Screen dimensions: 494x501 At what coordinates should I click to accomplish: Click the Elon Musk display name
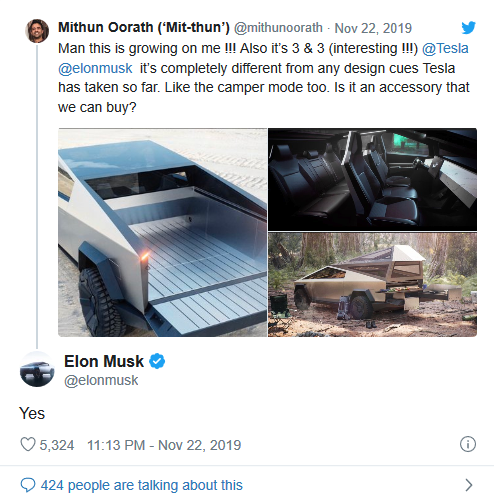click(104, 361)
